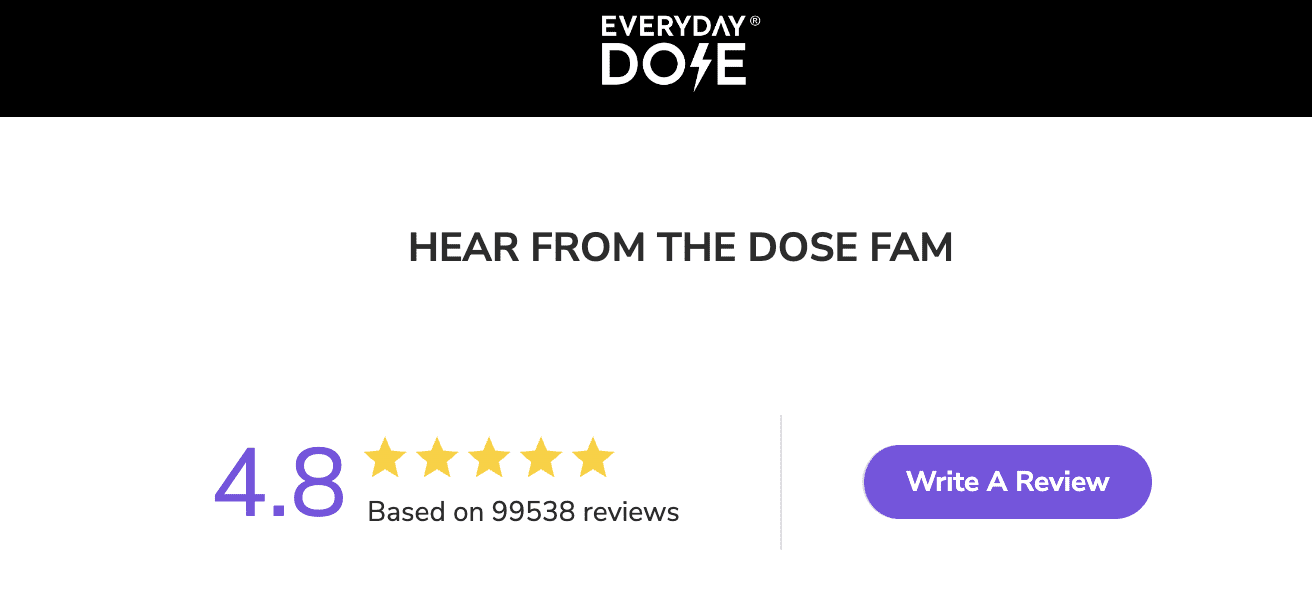Click the letter D in the DOSE logo

[619, 66]
